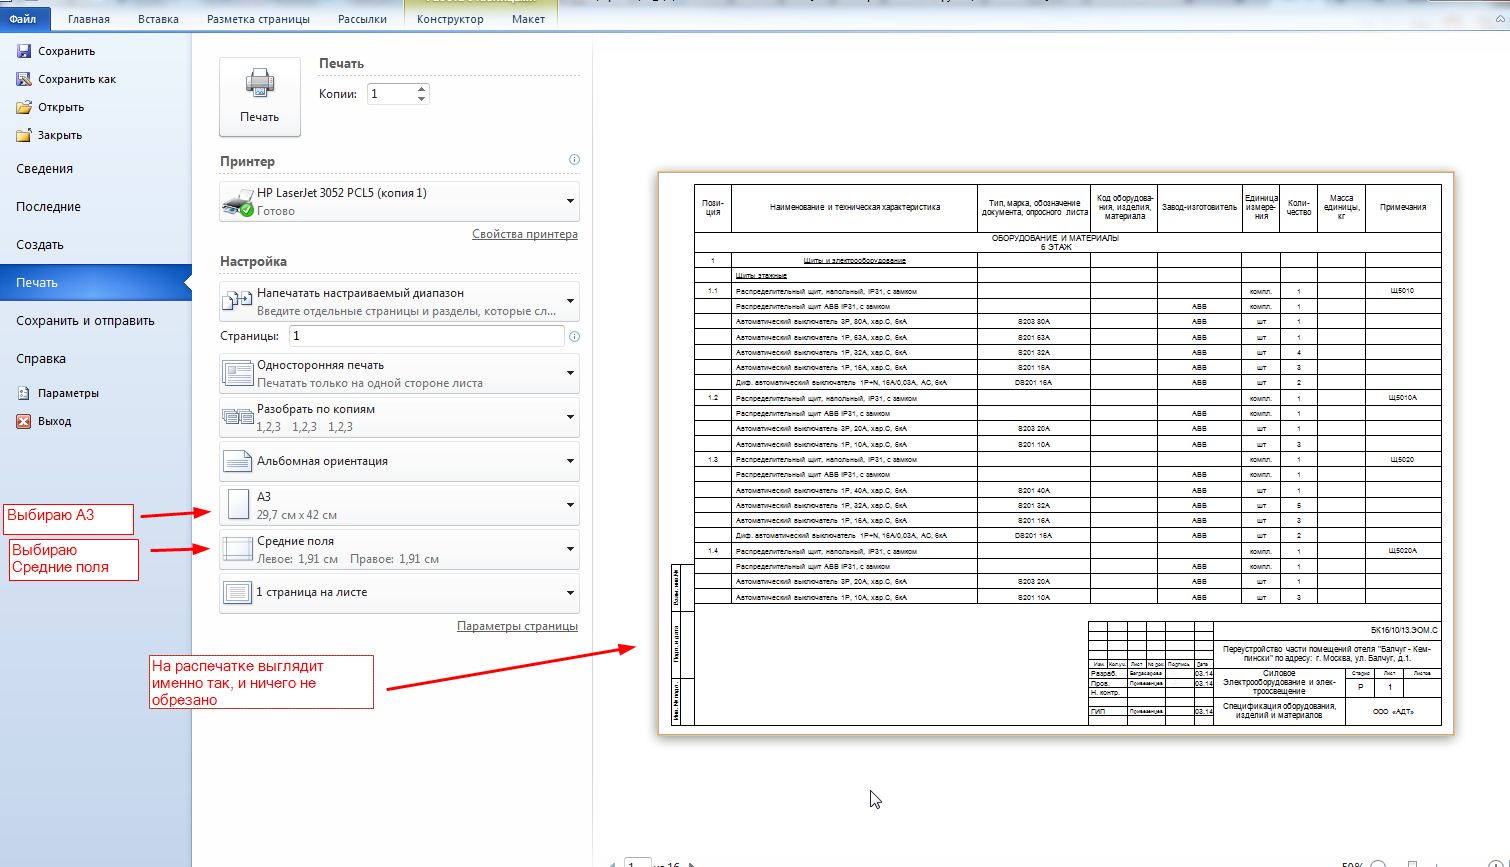Open Параметры страницы link
The height and width of the screenshot is (867, 1510).
click(517, 626)
